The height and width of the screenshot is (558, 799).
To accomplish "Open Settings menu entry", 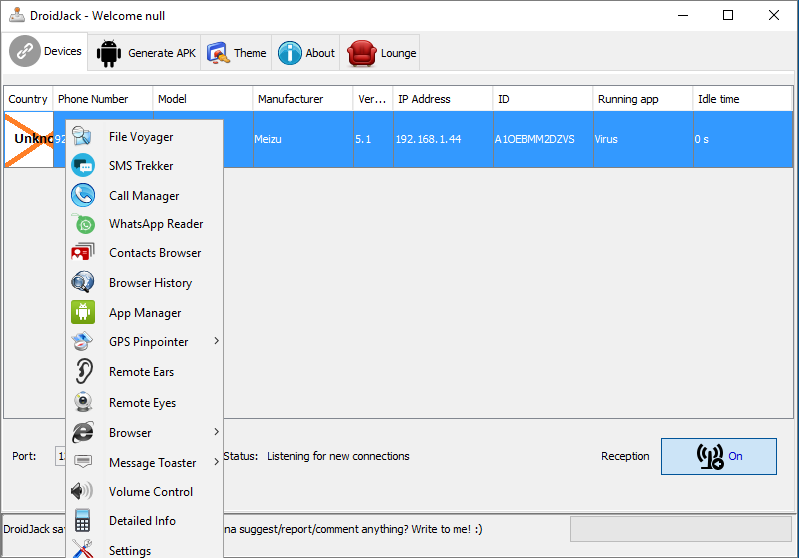I will pos(145,550).
